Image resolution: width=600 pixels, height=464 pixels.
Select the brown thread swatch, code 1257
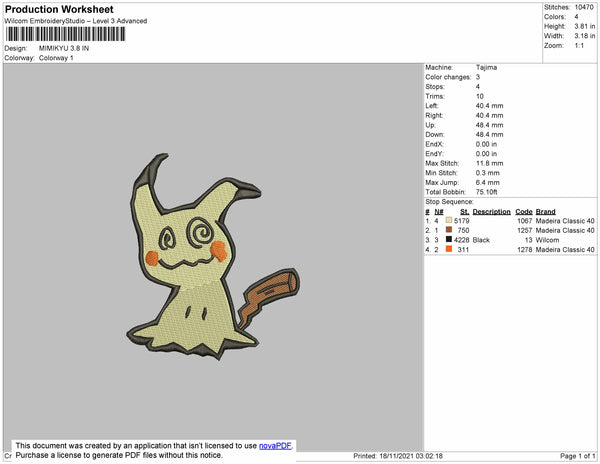449,230
